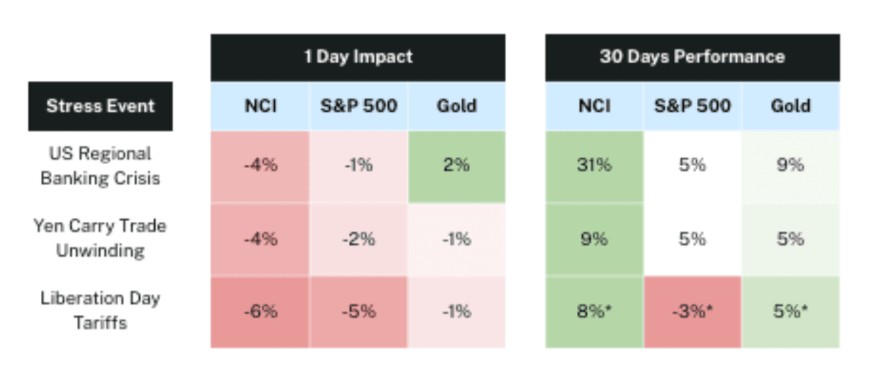The image size is (871, 389).
Task: Click Gold column under 30 Days Performance
Action: 790,106
